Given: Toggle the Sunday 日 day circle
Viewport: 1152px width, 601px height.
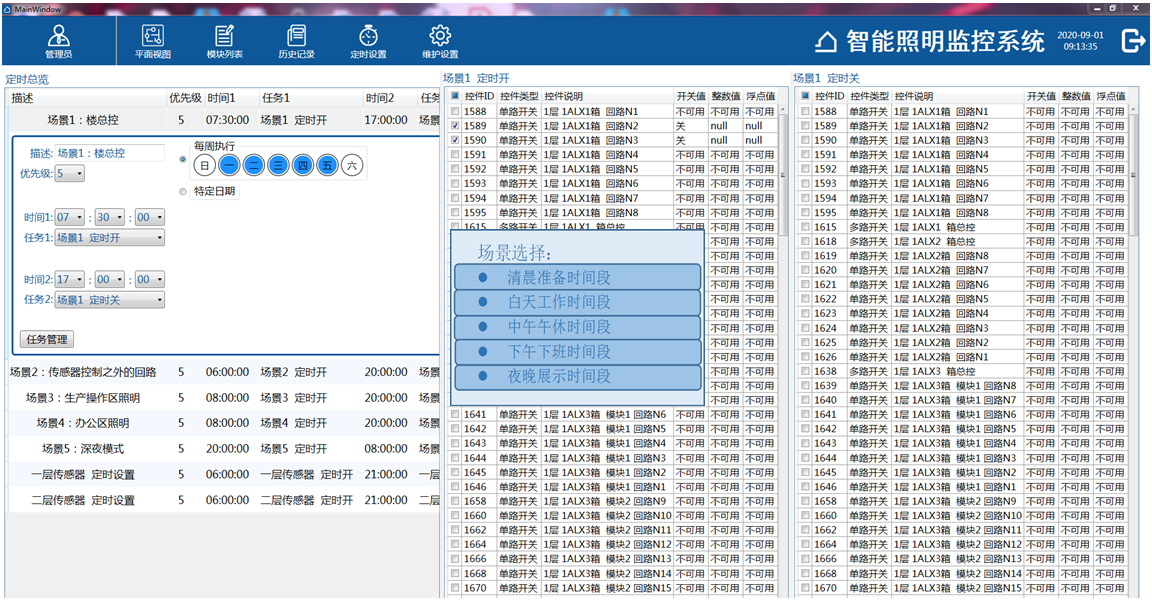Looking at the screenshot, I should 204,166.
